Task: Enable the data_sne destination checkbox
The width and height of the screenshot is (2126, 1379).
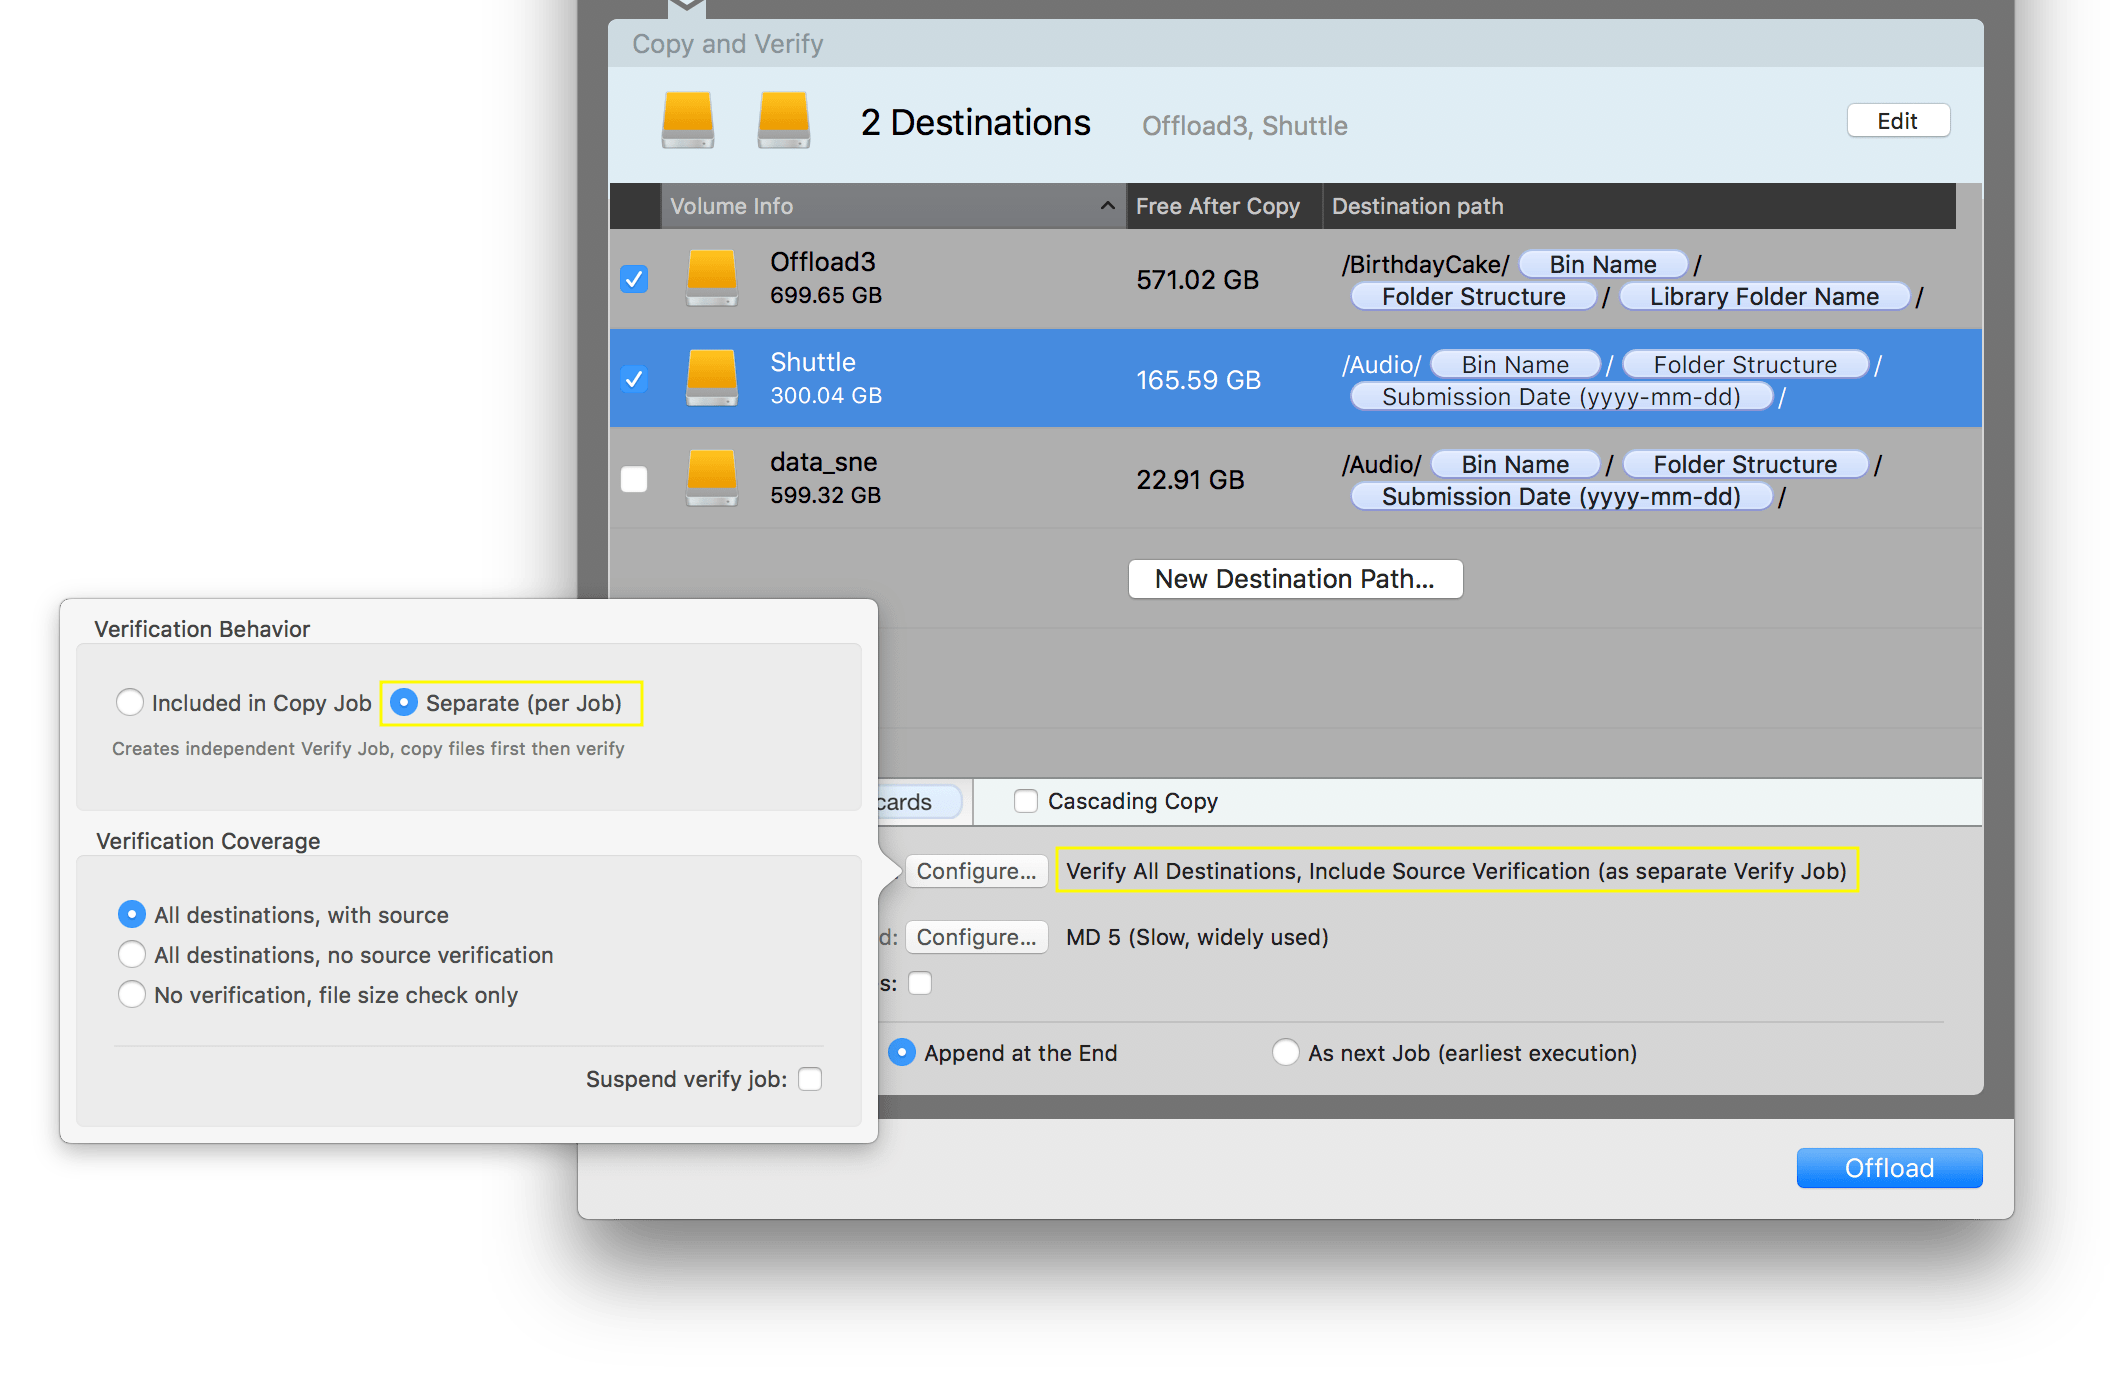Action: click(x=634, y=479)
